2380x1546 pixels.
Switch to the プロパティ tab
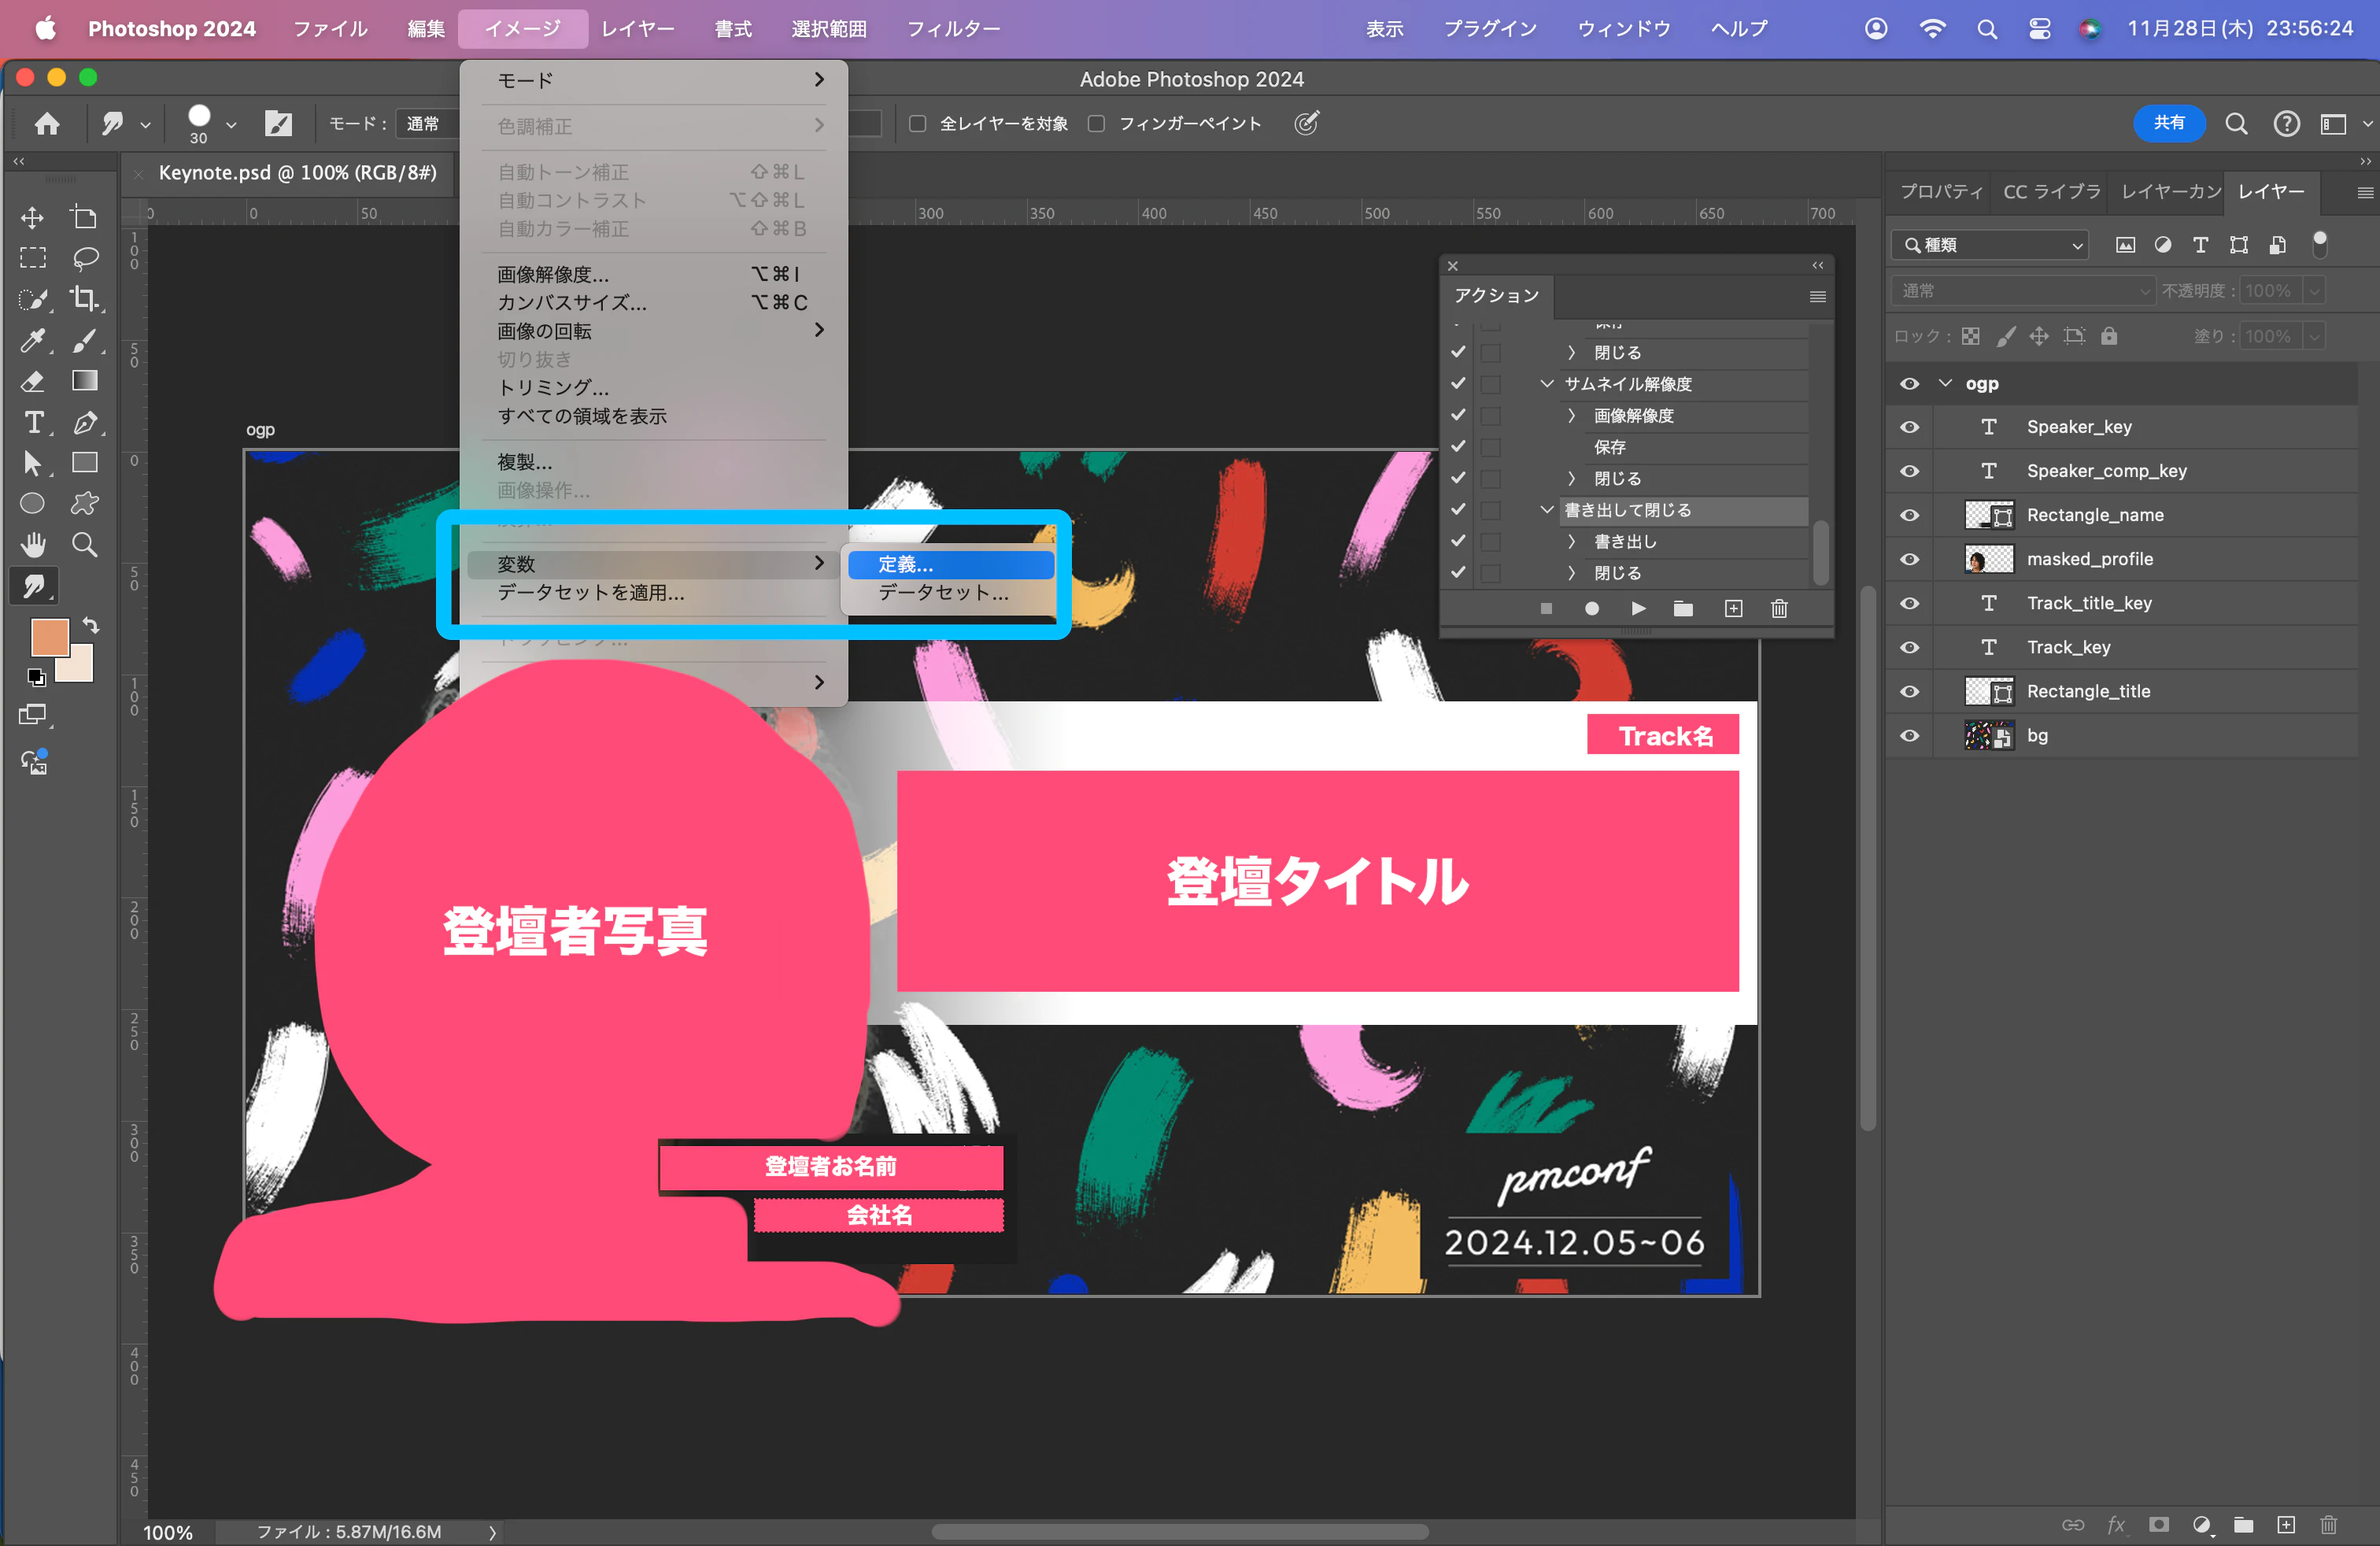pos(1940,191)
